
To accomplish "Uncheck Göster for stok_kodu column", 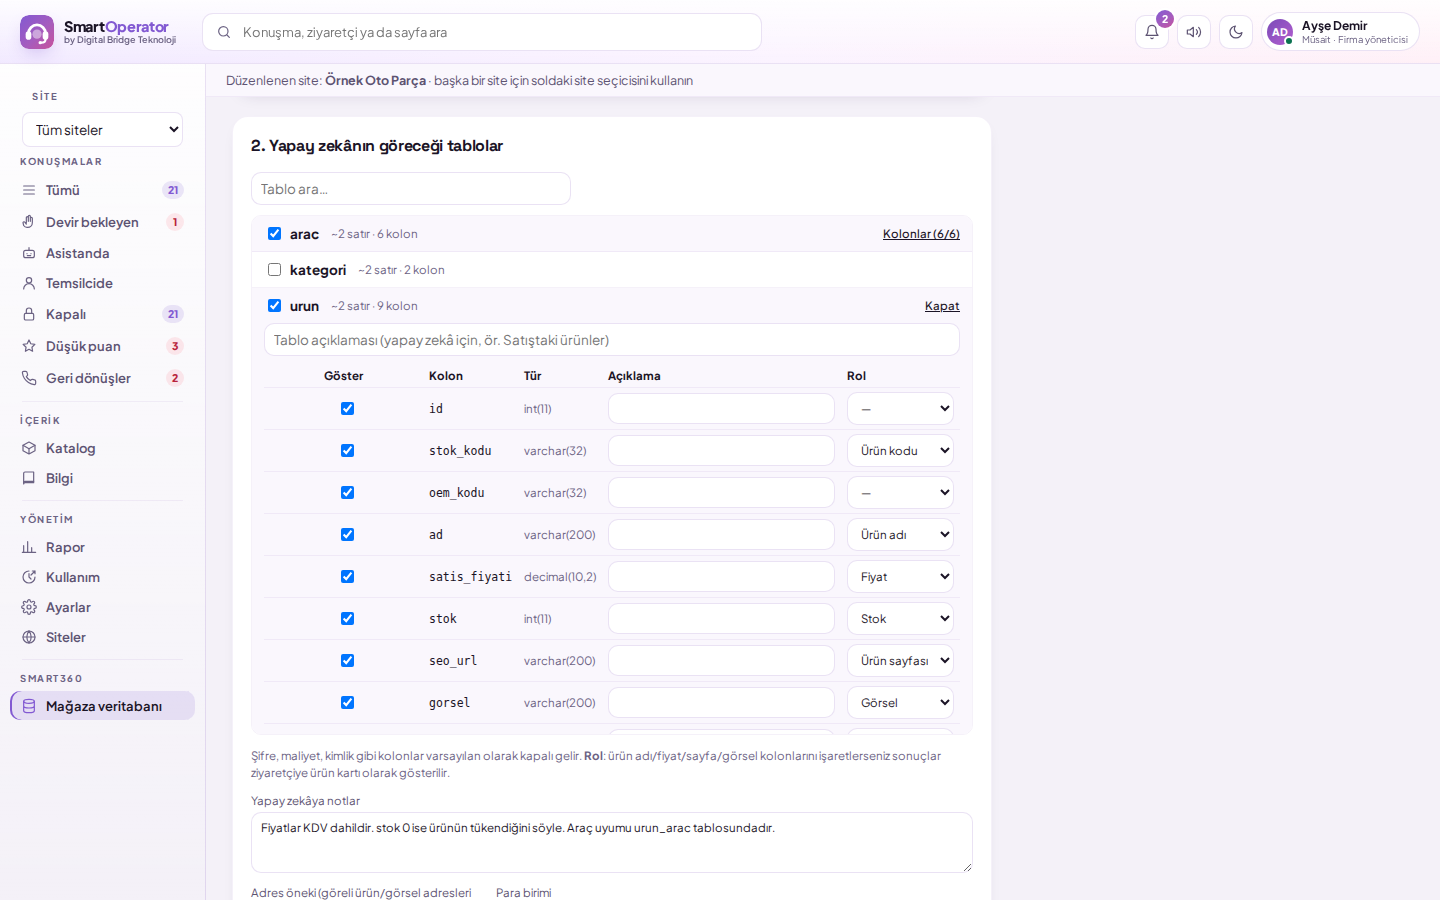I will click(x=347, y=450).
